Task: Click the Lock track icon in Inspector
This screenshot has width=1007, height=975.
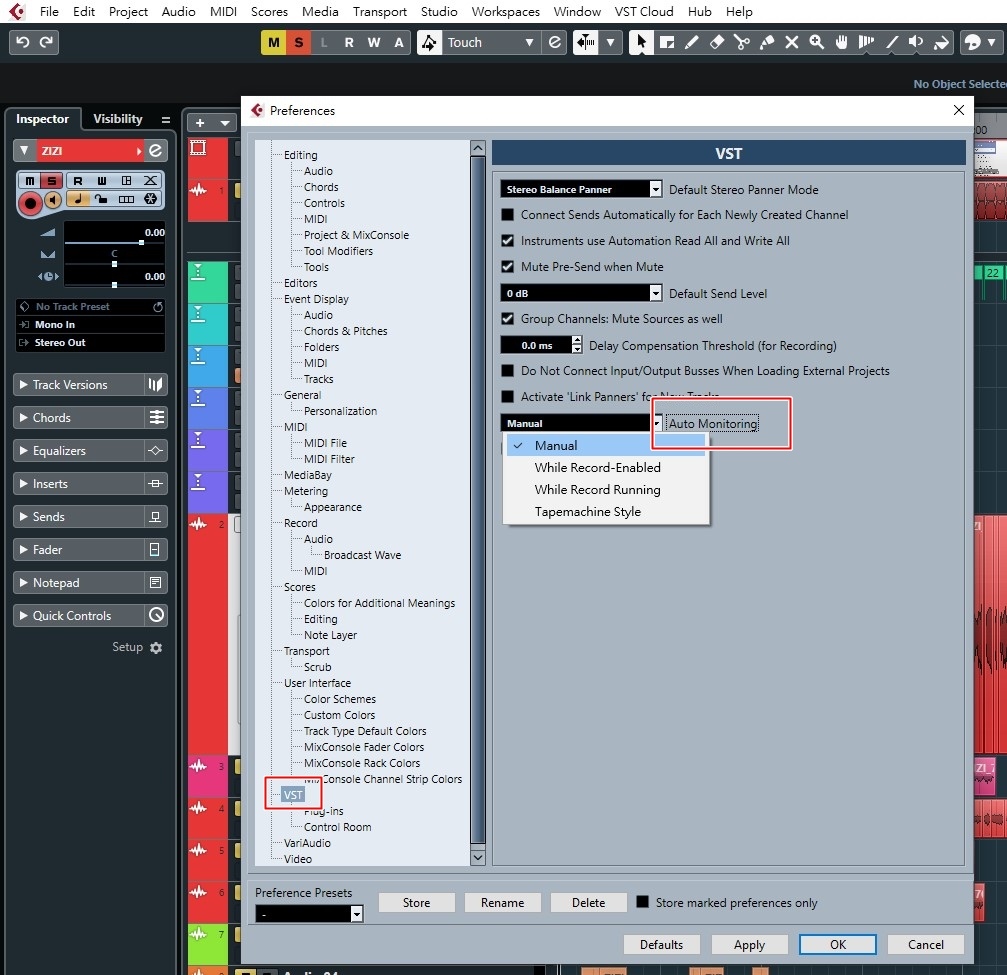Action: [101, 198]
